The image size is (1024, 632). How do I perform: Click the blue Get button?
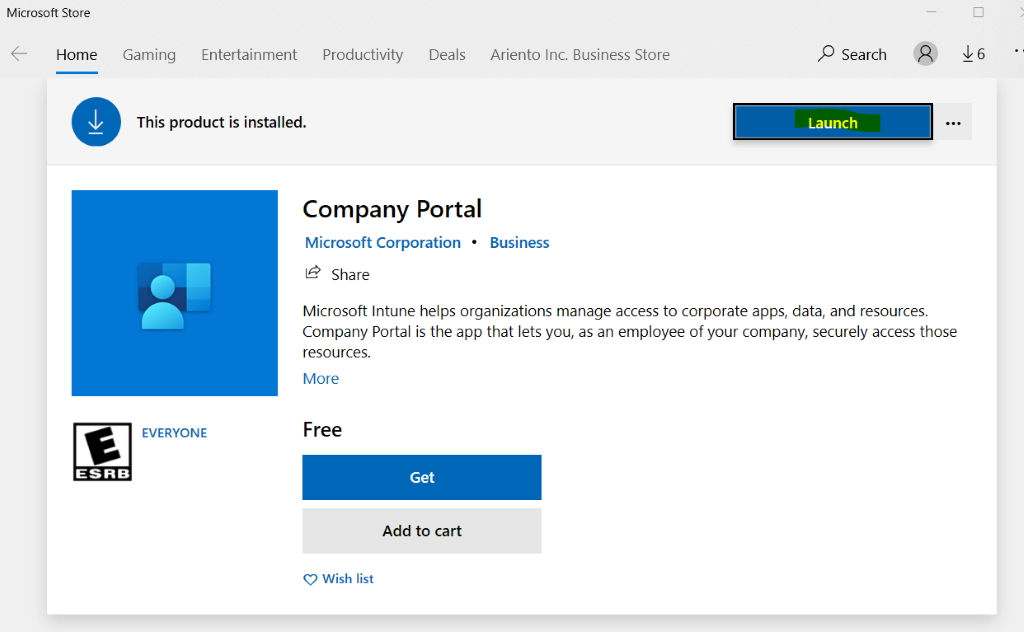coord(422,477)
